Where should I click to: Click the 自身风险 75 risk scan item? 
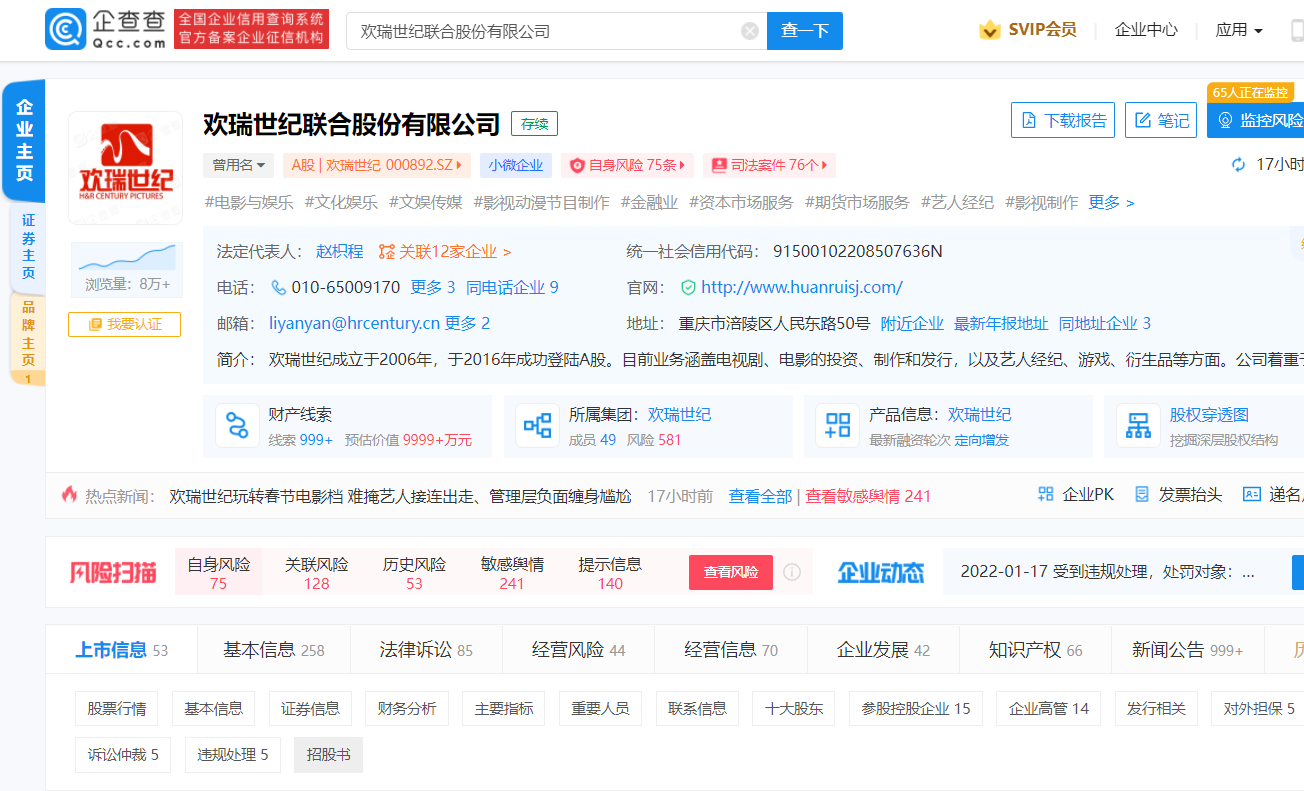coord(218,573)
